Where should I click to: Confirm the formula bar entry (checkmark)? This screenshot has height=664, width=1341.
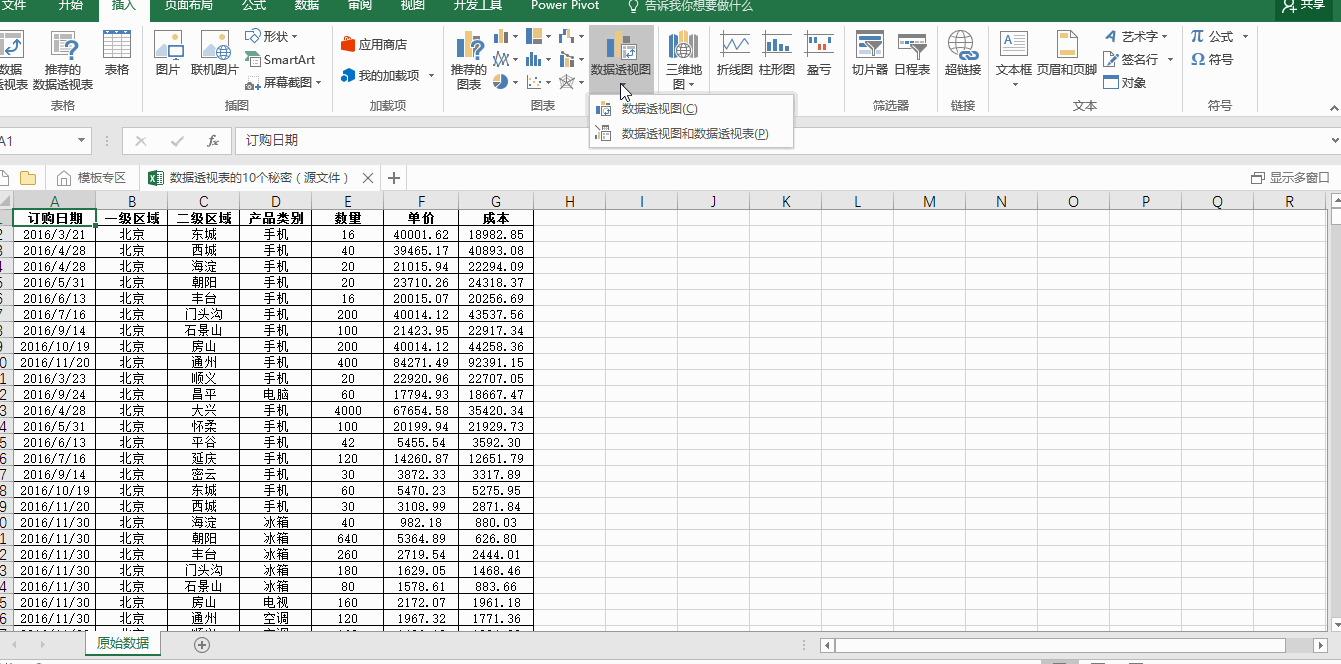(177, 140)
